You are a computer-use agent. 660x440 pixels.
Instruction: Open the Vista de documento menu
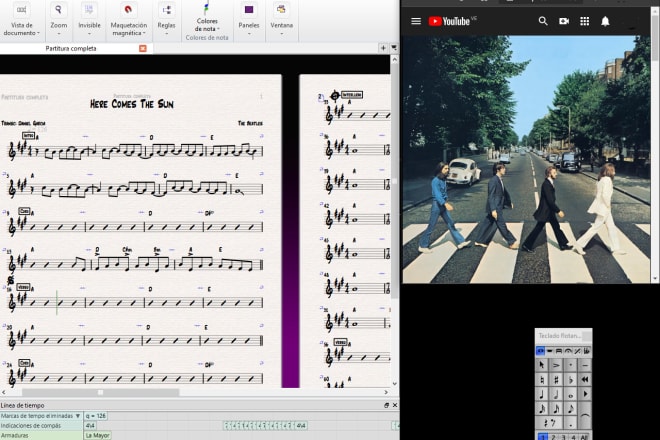point(21,21)
